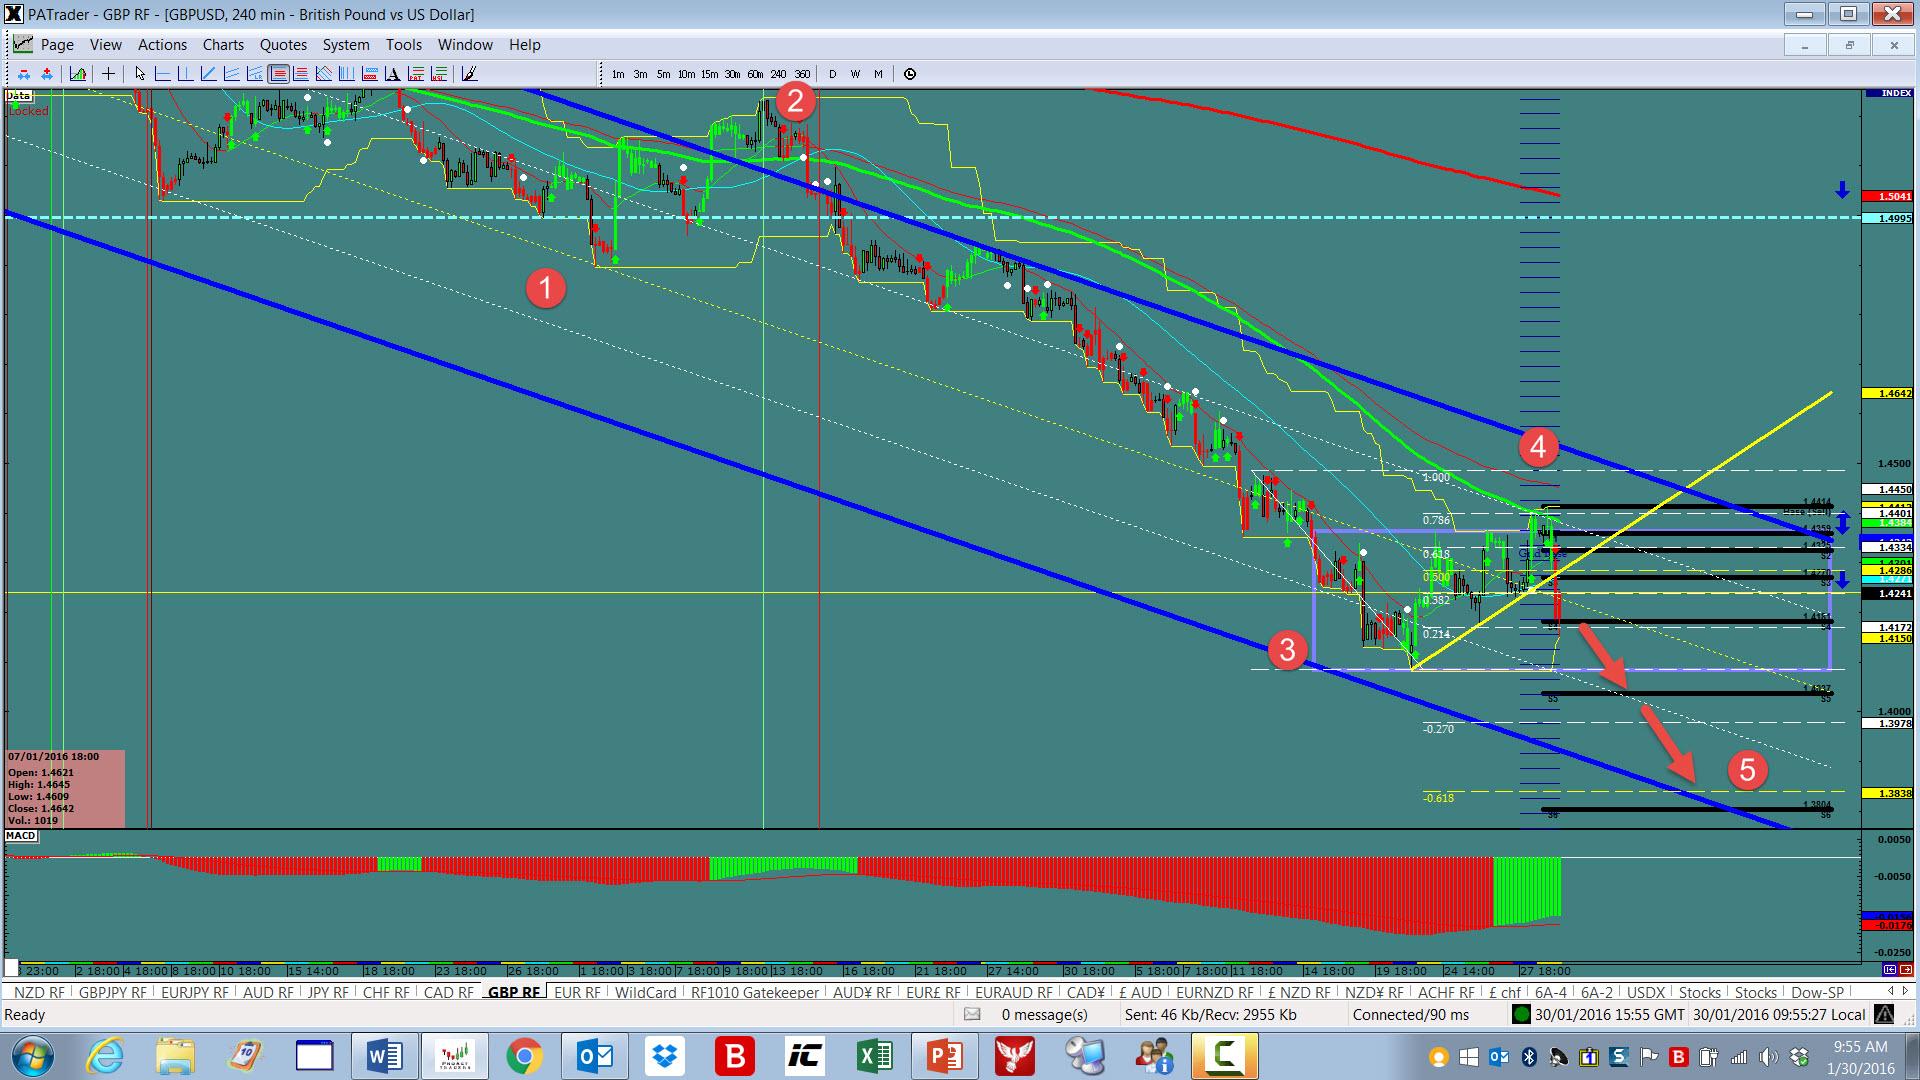Click the envelope messages icon in status bar
Viewport: 1920px width, 1080px height.
(x=972, y=1015)
